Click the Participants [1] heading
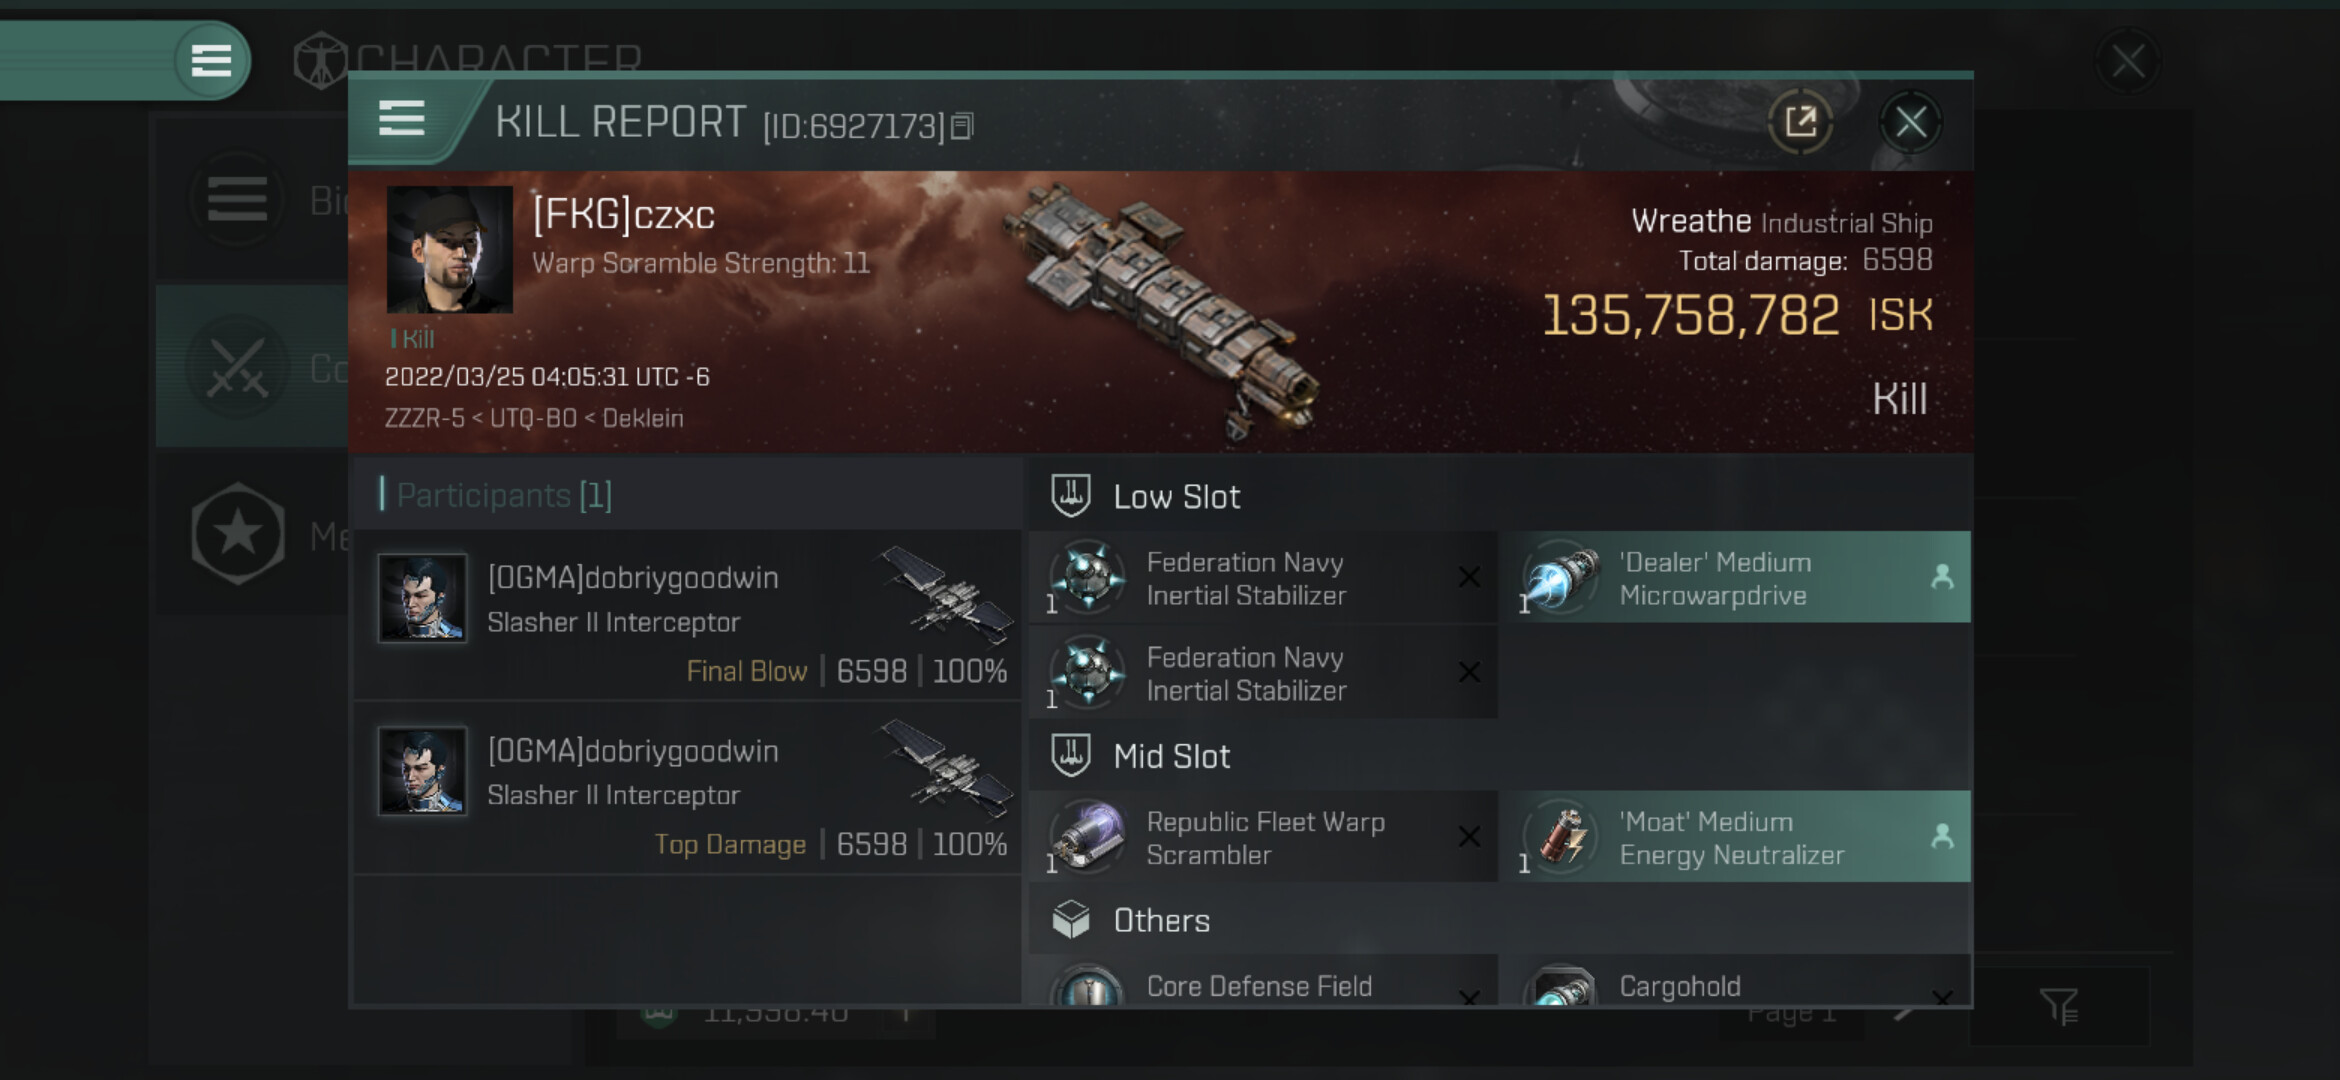The height and width of the screenshot is (1080, 2340). (x=504, y=495)
